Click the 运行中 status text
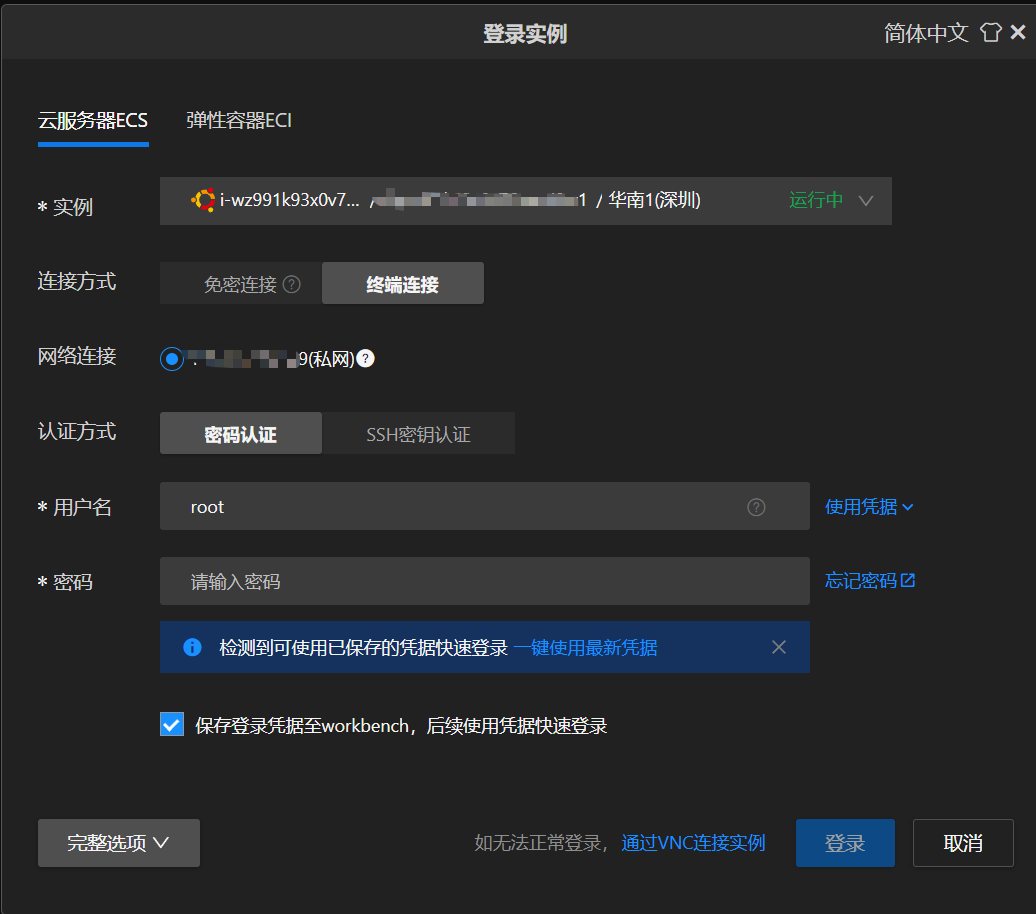 [x=815, y=200]
